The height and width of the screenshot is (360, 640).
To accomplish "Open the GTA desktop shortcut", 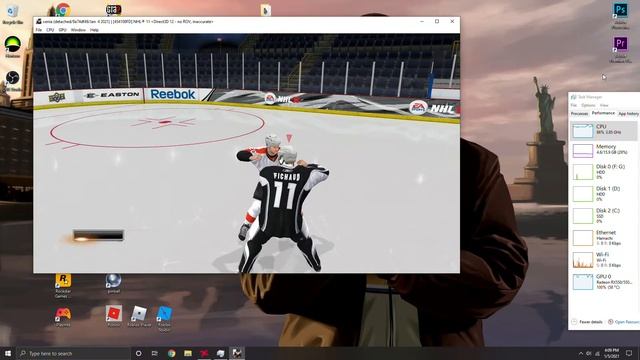I will pos(113,9).
